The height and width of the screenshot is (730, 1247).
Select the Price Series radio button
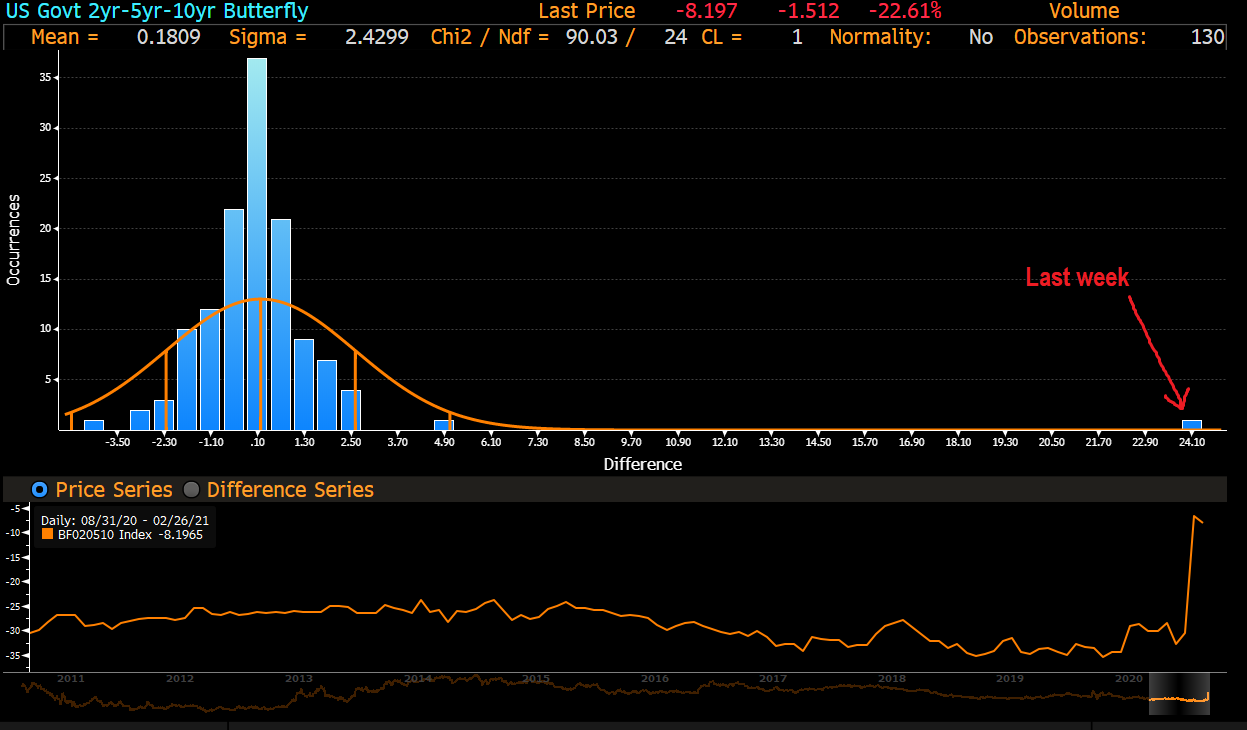click(x=40, y=490)
